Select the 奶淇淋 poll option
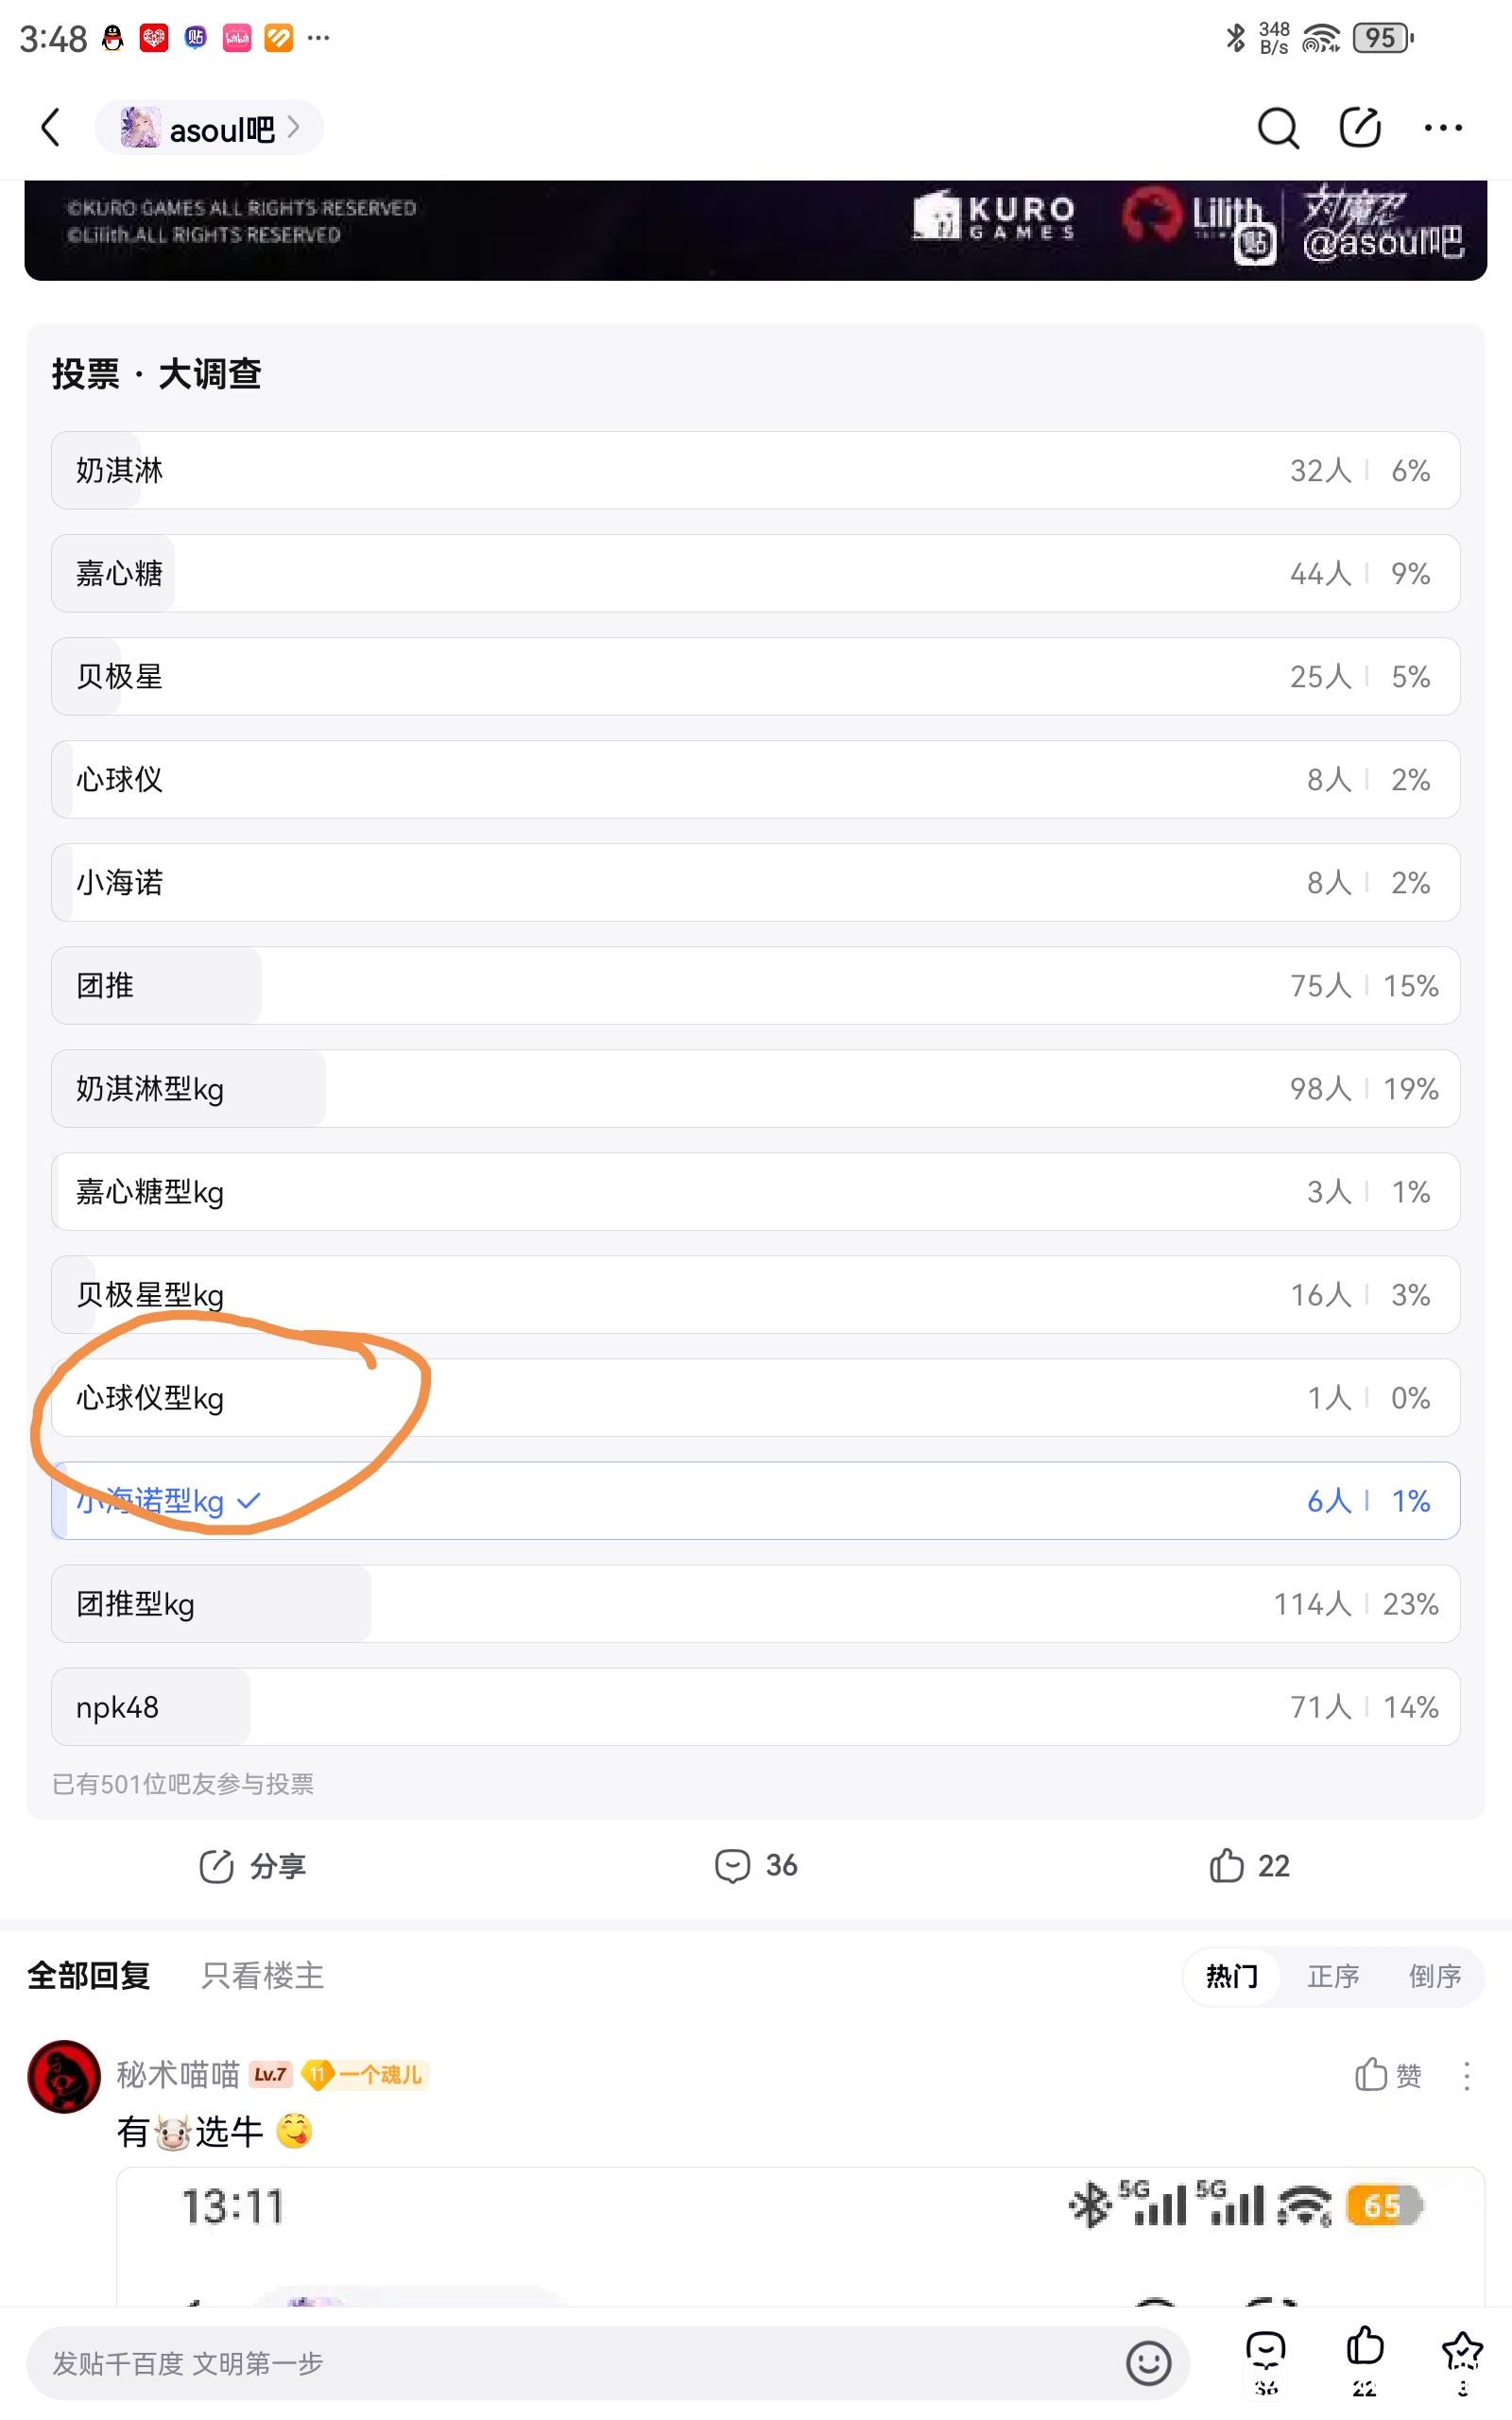 pos(756,470)
